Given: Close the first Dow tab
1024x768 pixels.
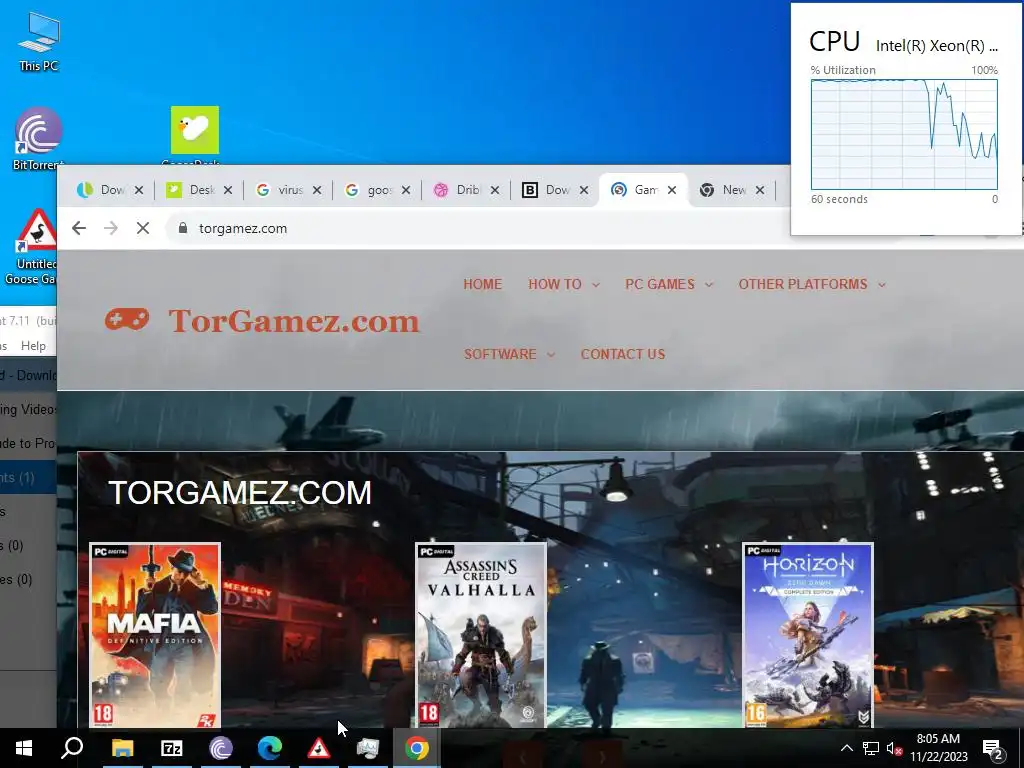Looking at the screenshot, I should click(138, 190).
